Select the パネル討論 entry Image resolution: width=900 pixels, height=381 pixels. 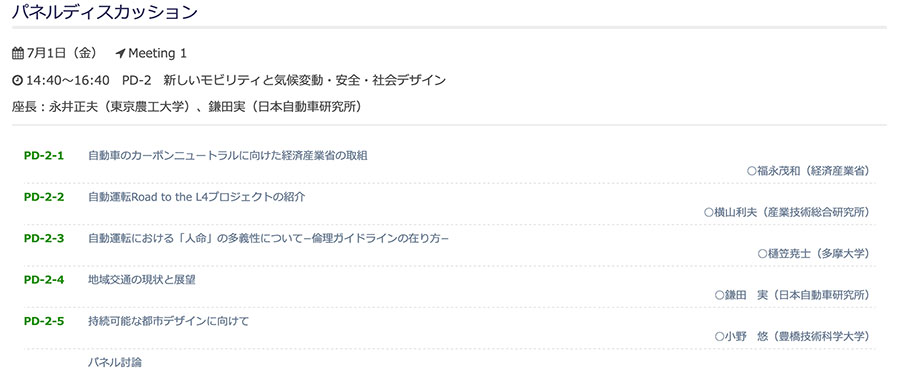tap(115, 363)
